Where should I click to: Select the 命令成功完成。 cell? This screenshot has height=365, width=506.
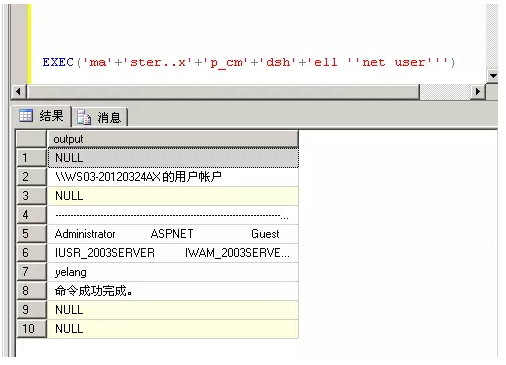point(173,291)
